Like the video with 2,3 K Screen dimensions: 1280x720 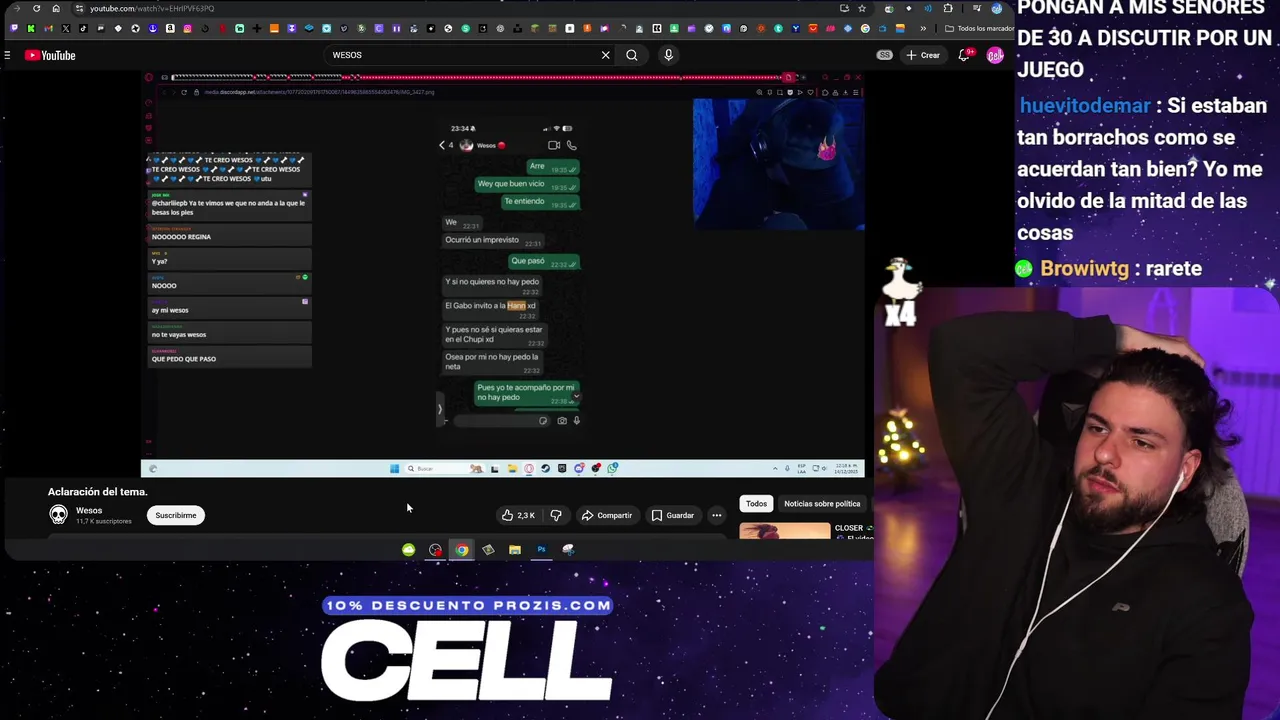pyautogui.click(x=518, y=515)
